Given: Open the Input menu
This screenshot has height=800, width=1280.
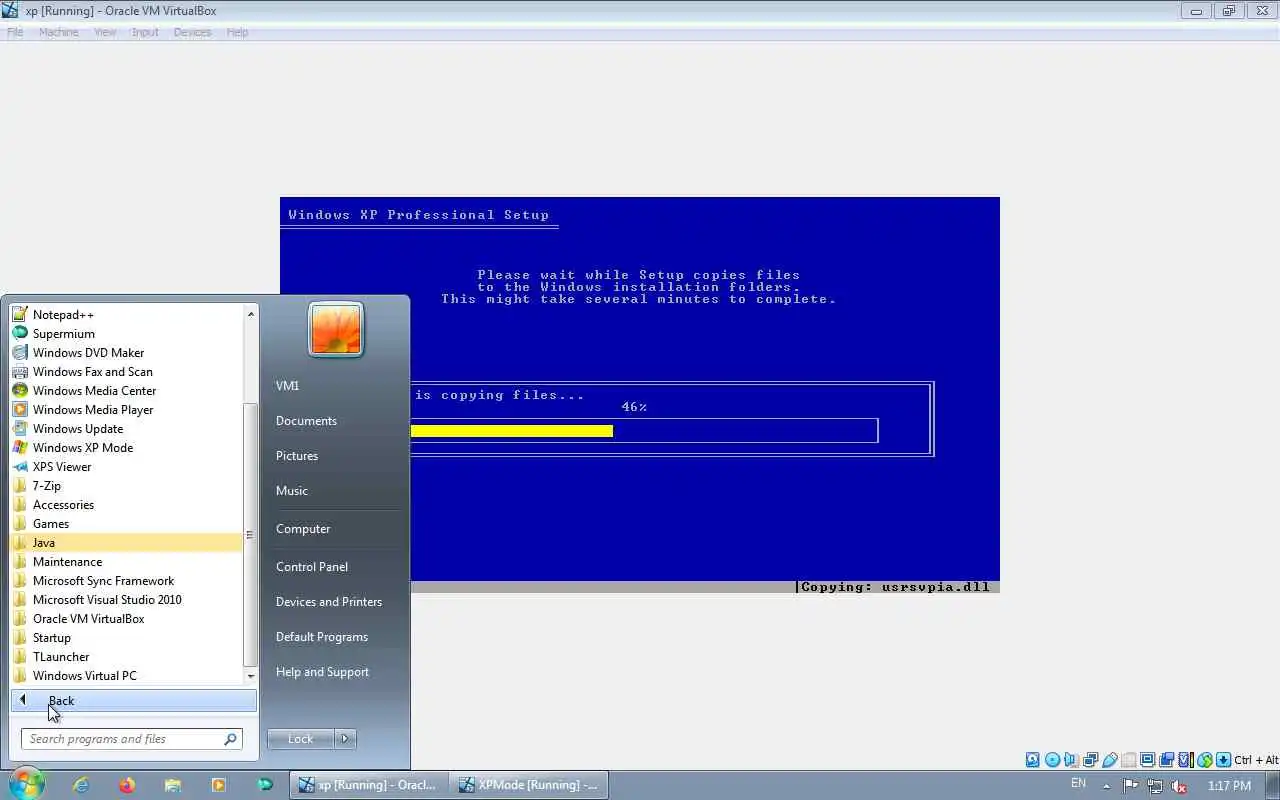Looking at the screenshot, I should coord(145,32).
